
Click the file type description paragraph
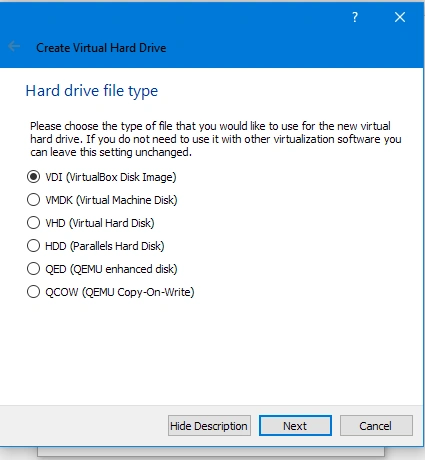[216, 139]
